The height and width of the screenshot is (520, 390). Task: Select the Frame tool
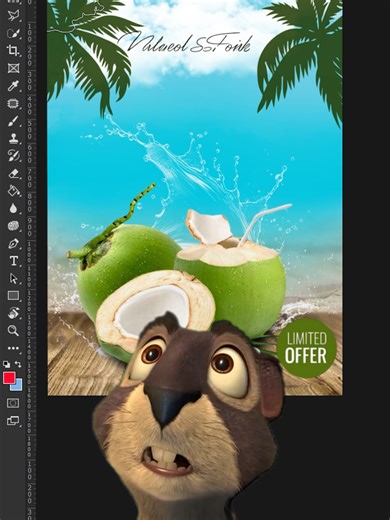(x=13, y=68)
